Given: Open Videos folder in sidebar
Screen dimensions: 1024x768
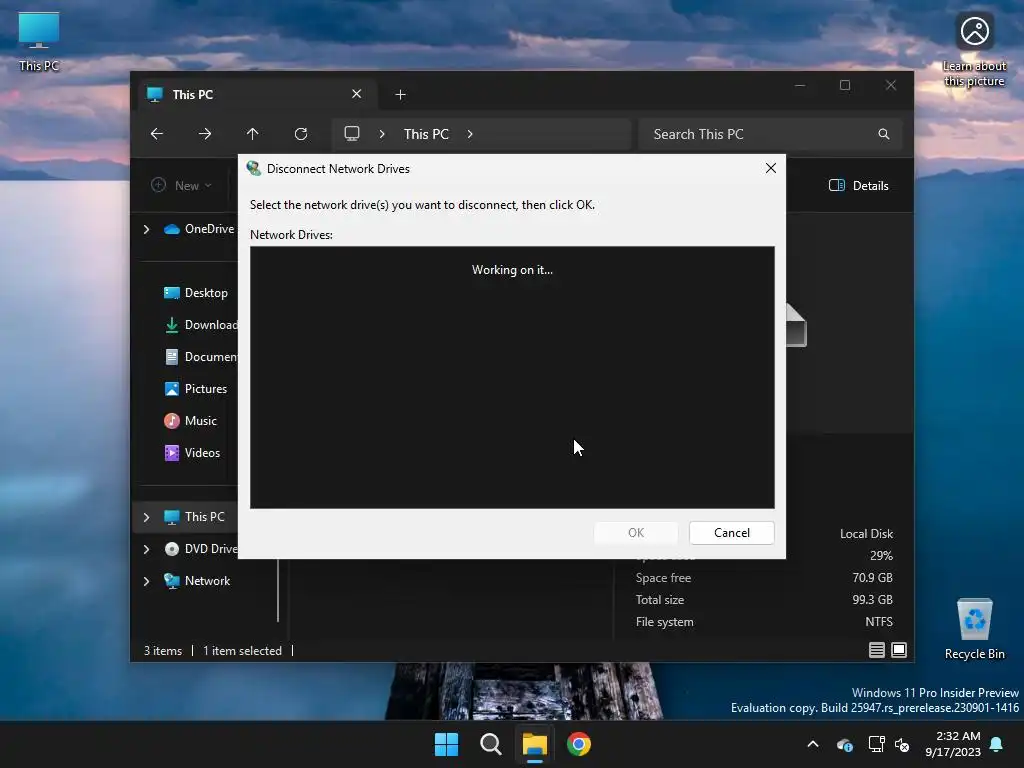Looking at the screenshot, I should pyautogui.click(x=192, y=453).
